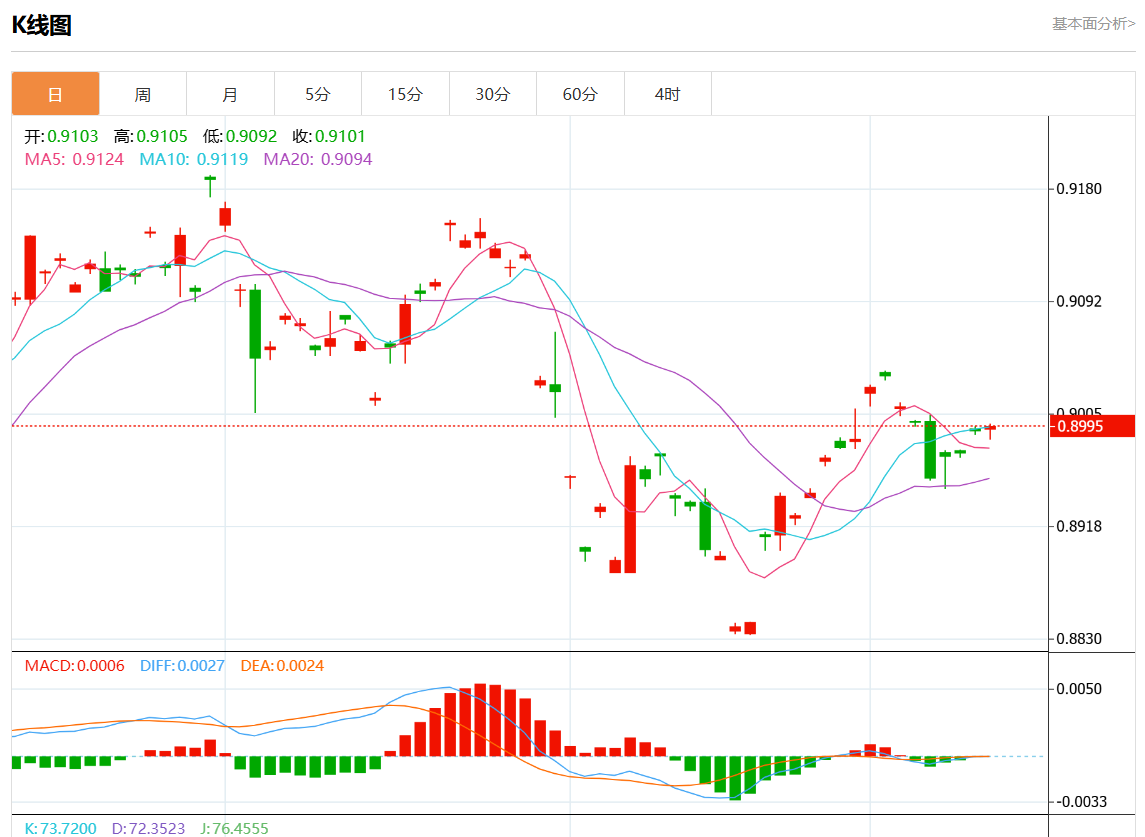
Task: Click the MA10: 0.9119 indicator label
Action: [x=194, y=159]
